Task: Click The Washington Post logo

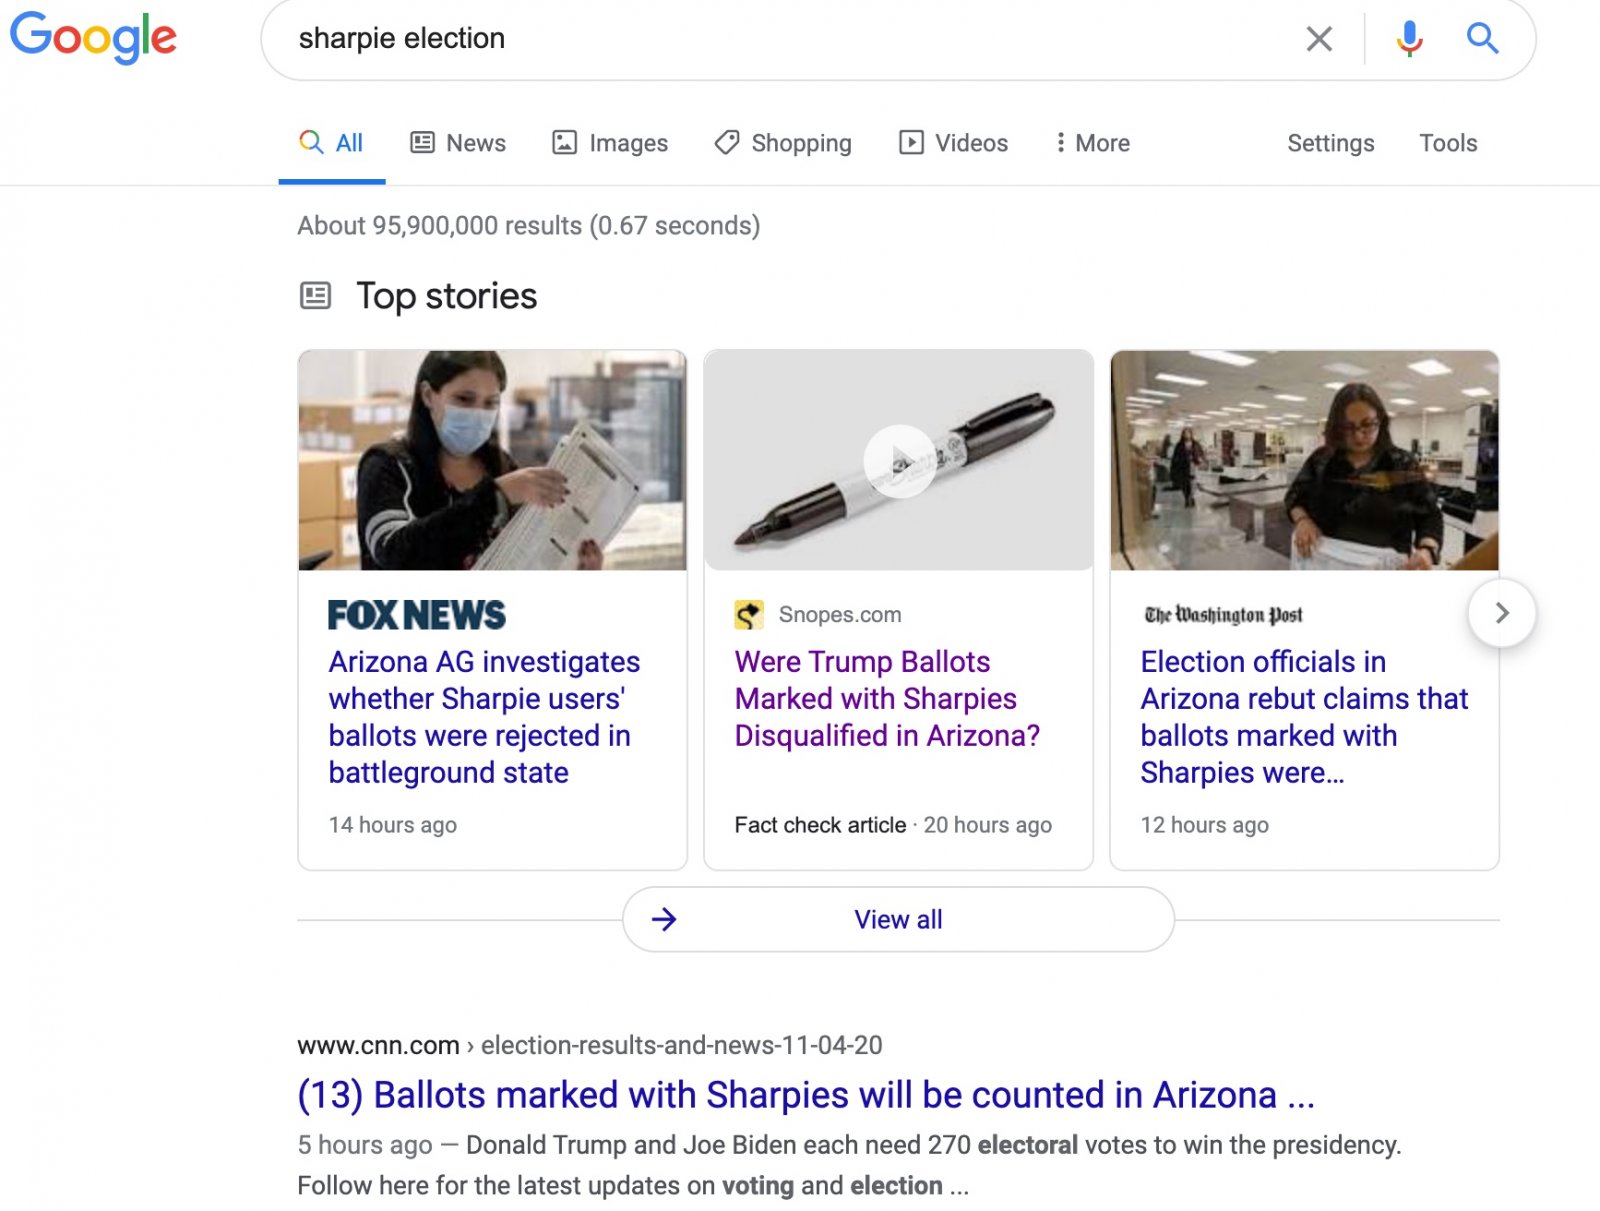Action: (x=1223, y=615)
